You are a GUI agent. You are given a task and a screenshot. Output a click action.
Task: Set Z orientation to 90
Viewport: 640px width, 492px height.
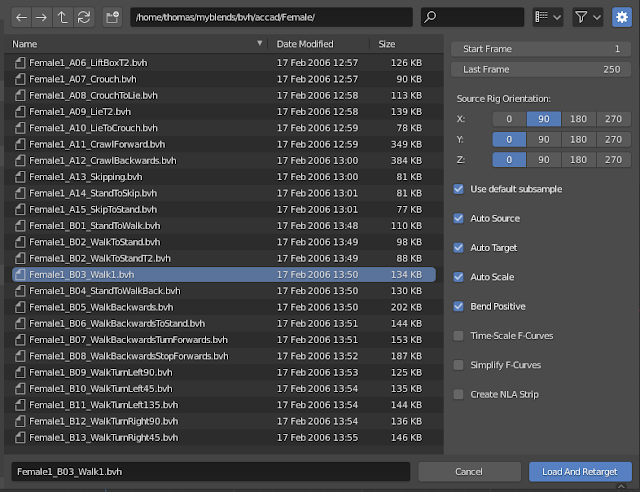[544, 160]
